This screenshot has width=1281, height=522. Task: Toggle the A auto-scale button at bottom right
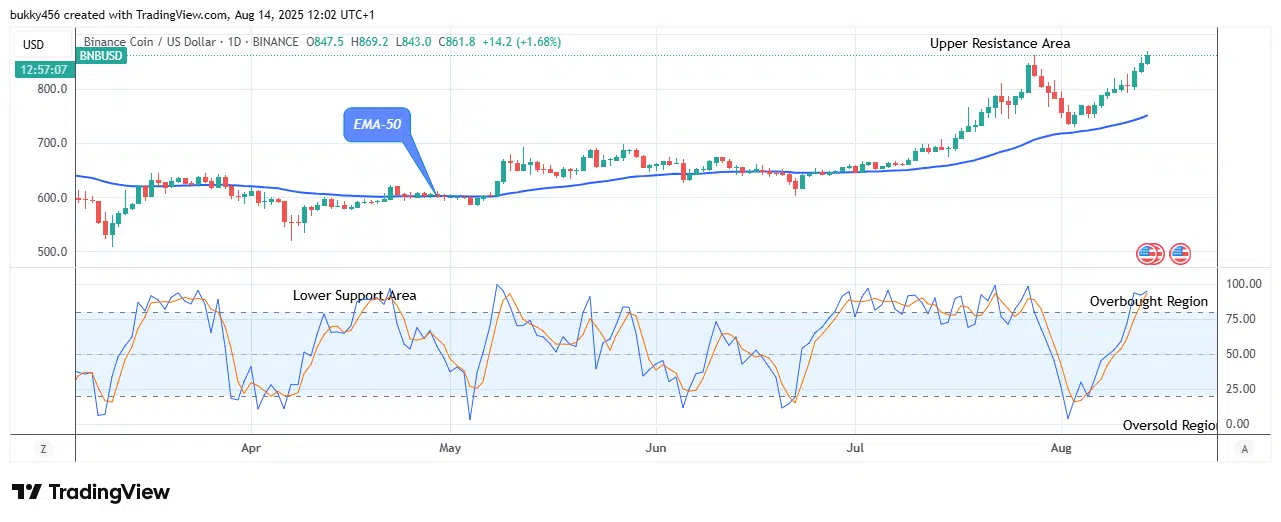click(x=1245, y=449)
